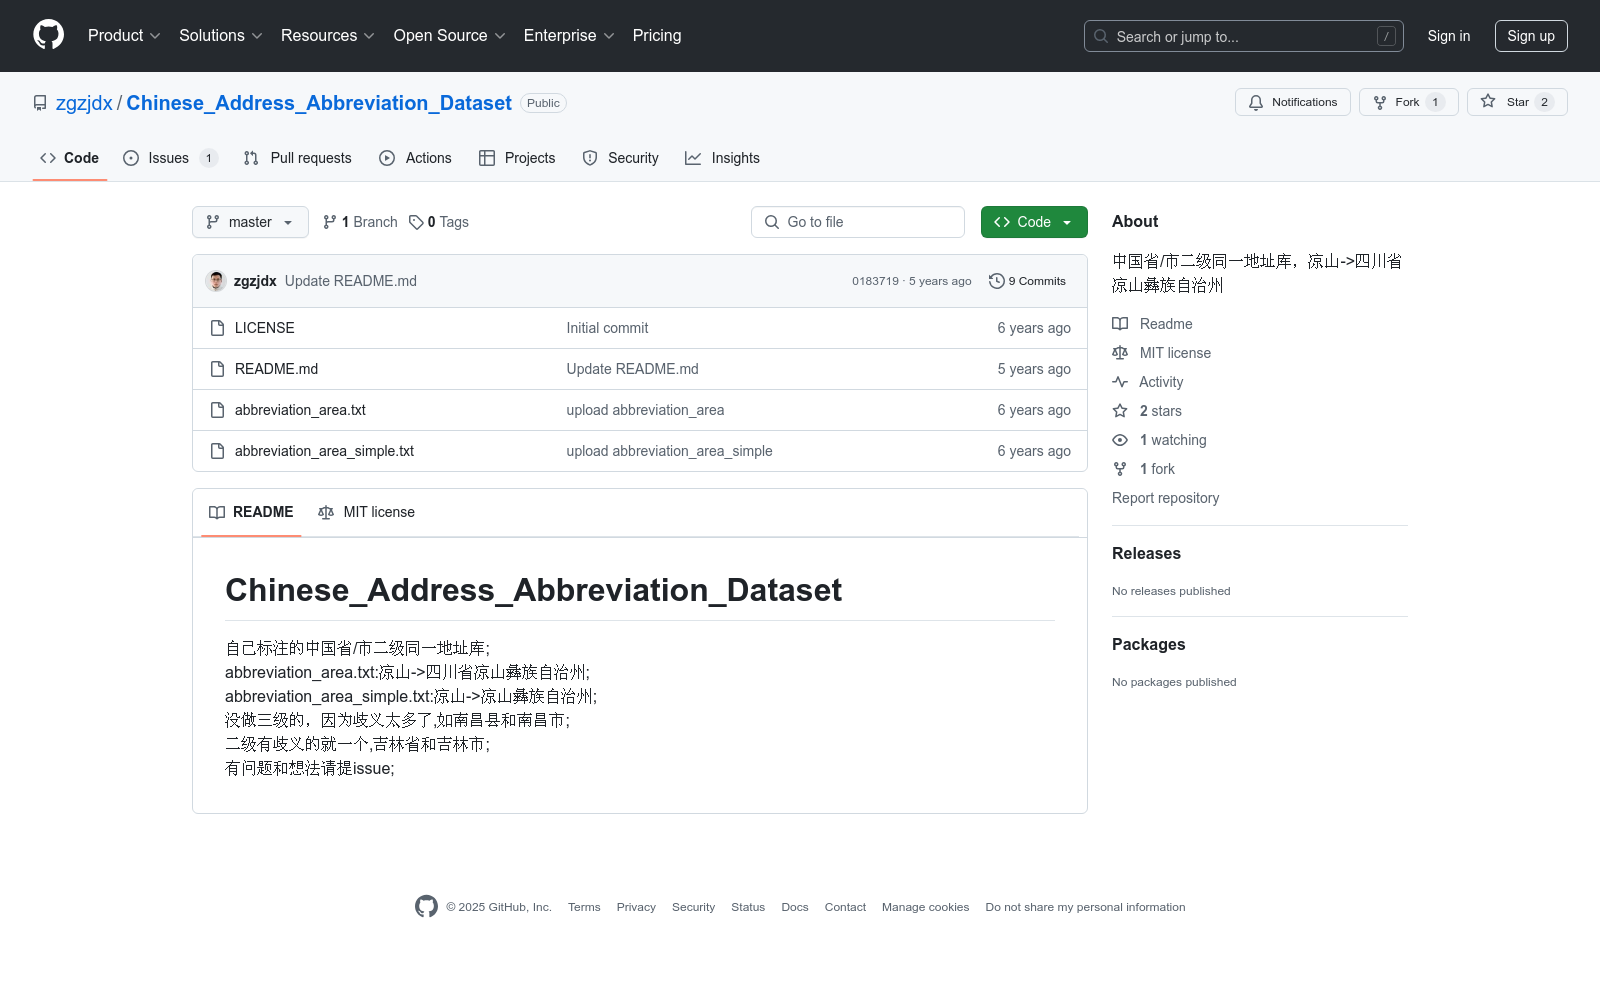Open the Initial commit message link

[607, 328]
